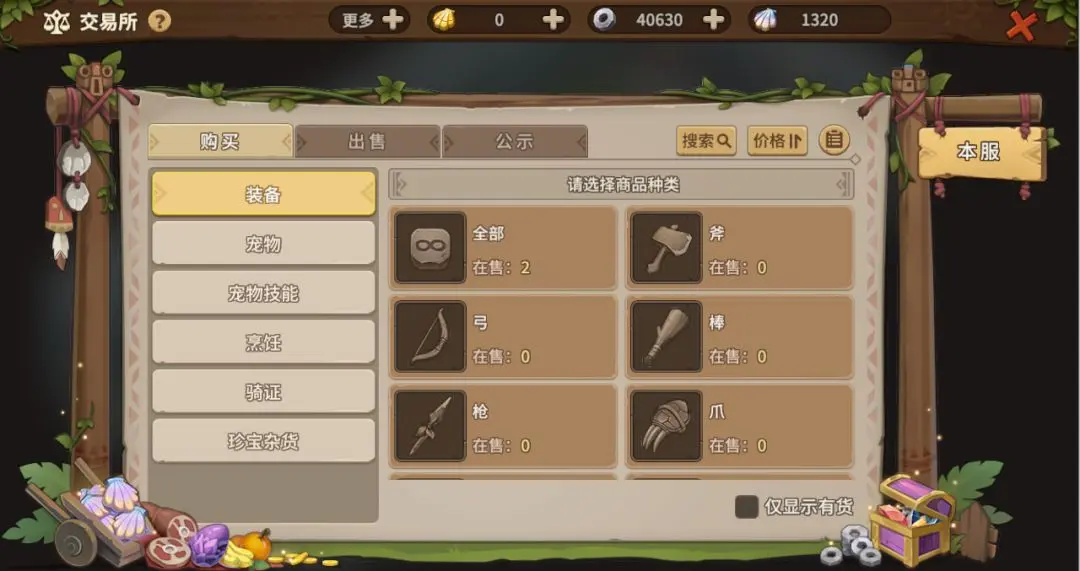
Task: Switch to the 公示 tab
Action: tap(515, 142)
